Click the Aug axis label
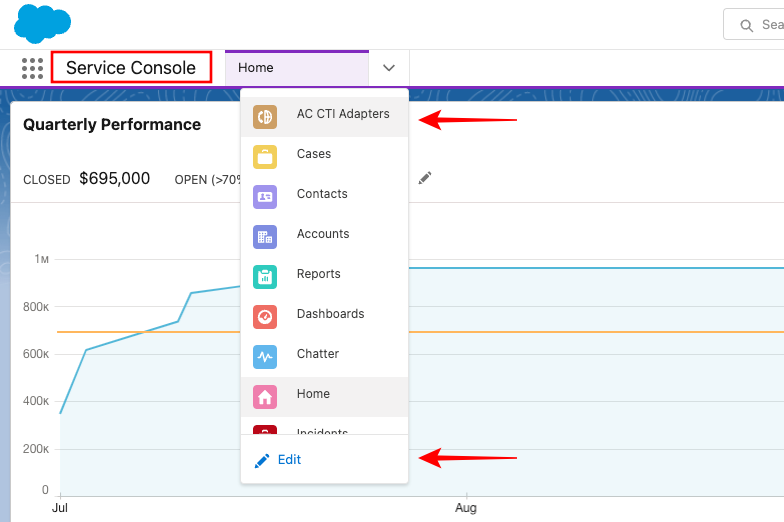 point(466,508)
